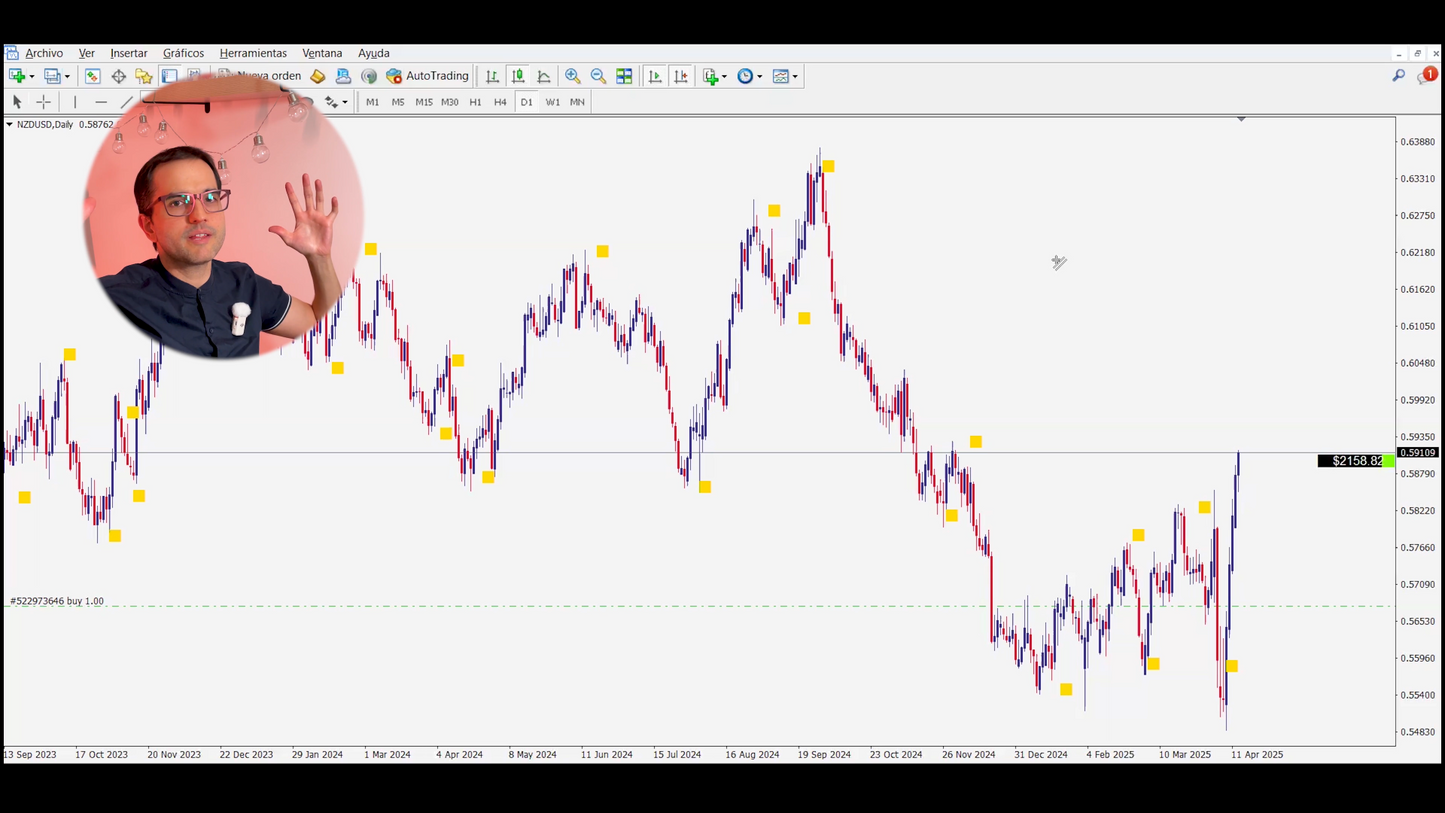Switch to H1 timeframe
Viewport: 1445px width, 813px height.
click(x=475, y=102)
